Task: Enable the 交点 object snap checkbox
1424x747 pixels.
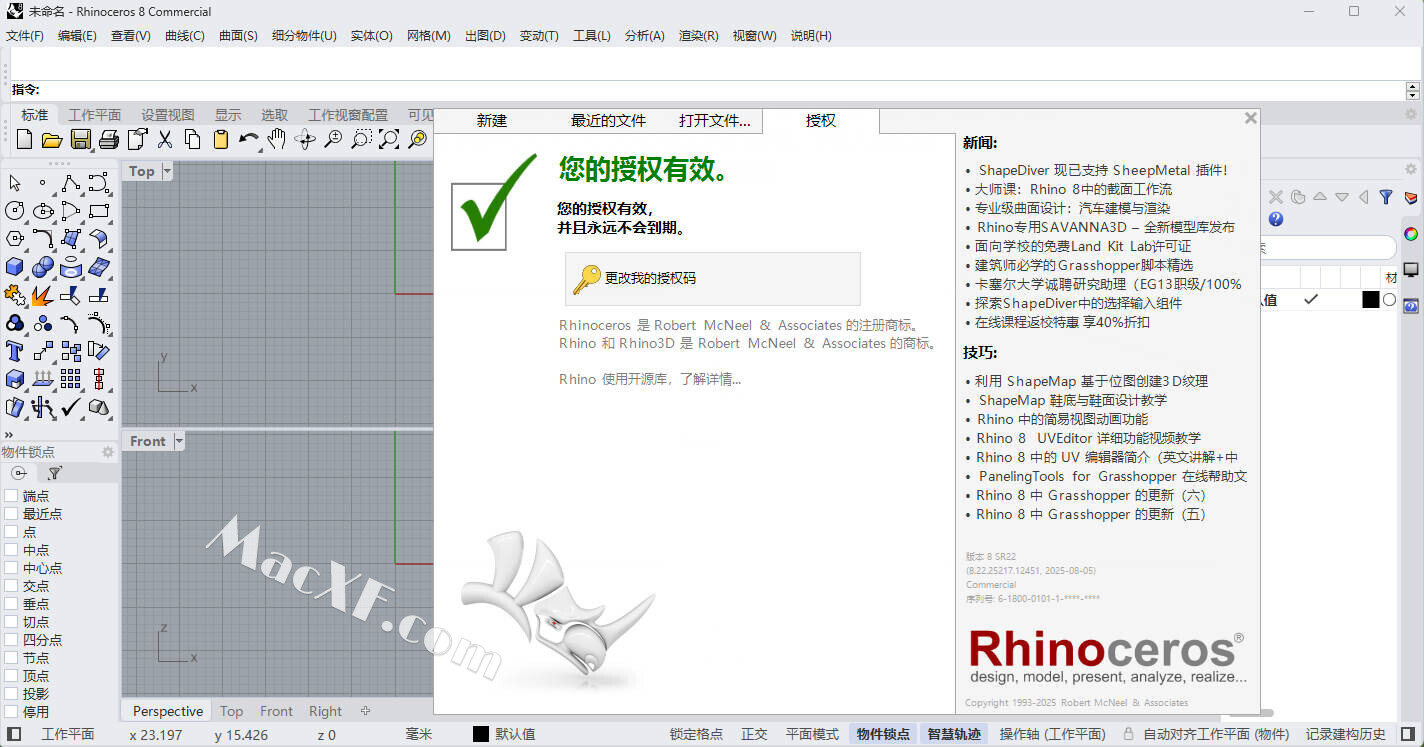Action: point(11,586)
